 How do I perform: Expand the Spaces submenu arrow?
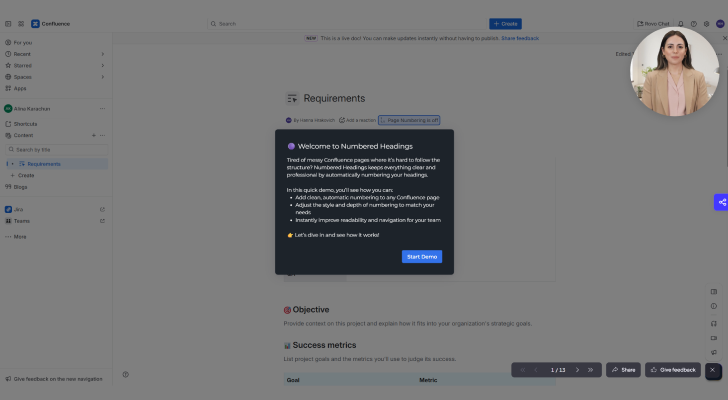pyautogui.click(x=103, y=77)
